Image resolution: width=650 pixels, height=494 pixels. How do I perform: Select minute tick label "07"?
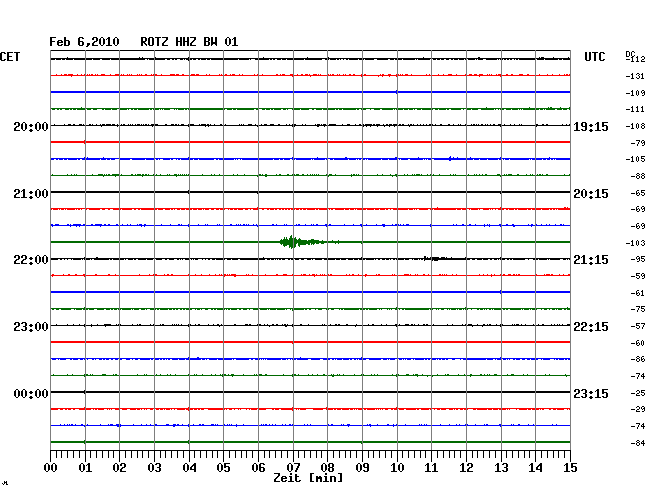(293, 468)
